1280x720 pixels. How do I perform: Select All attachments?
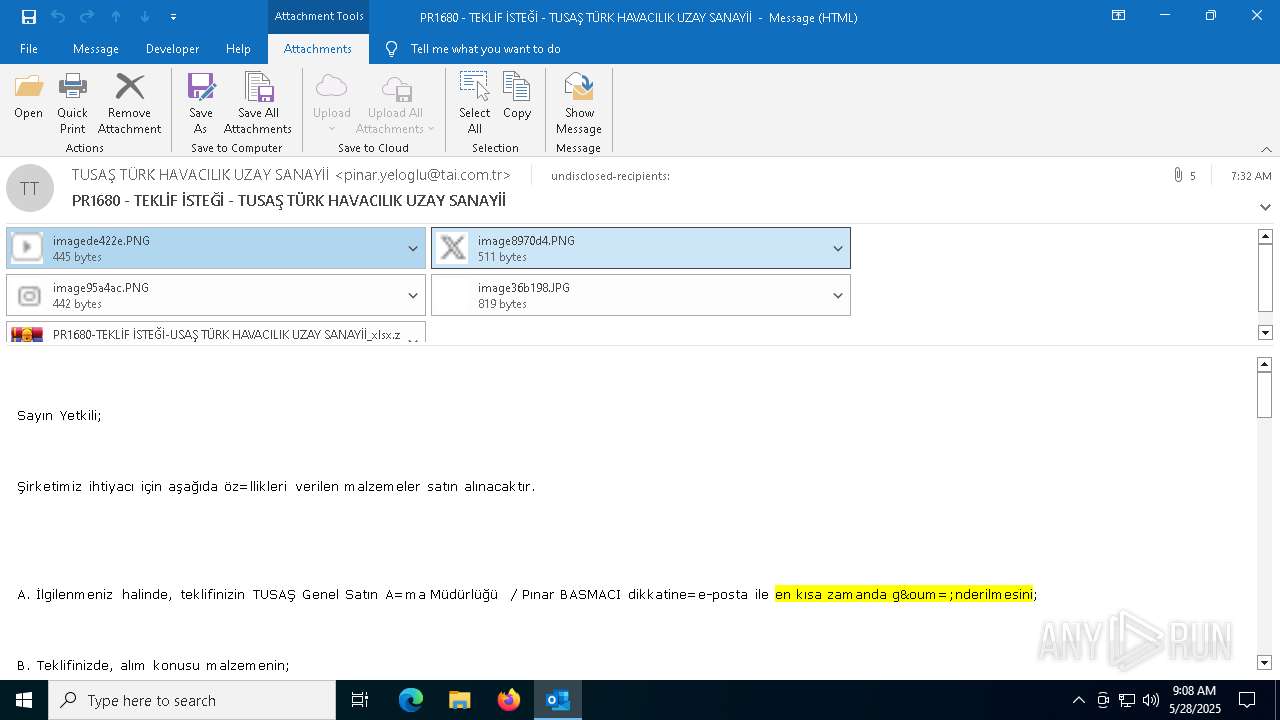click(x=474, y=103)
